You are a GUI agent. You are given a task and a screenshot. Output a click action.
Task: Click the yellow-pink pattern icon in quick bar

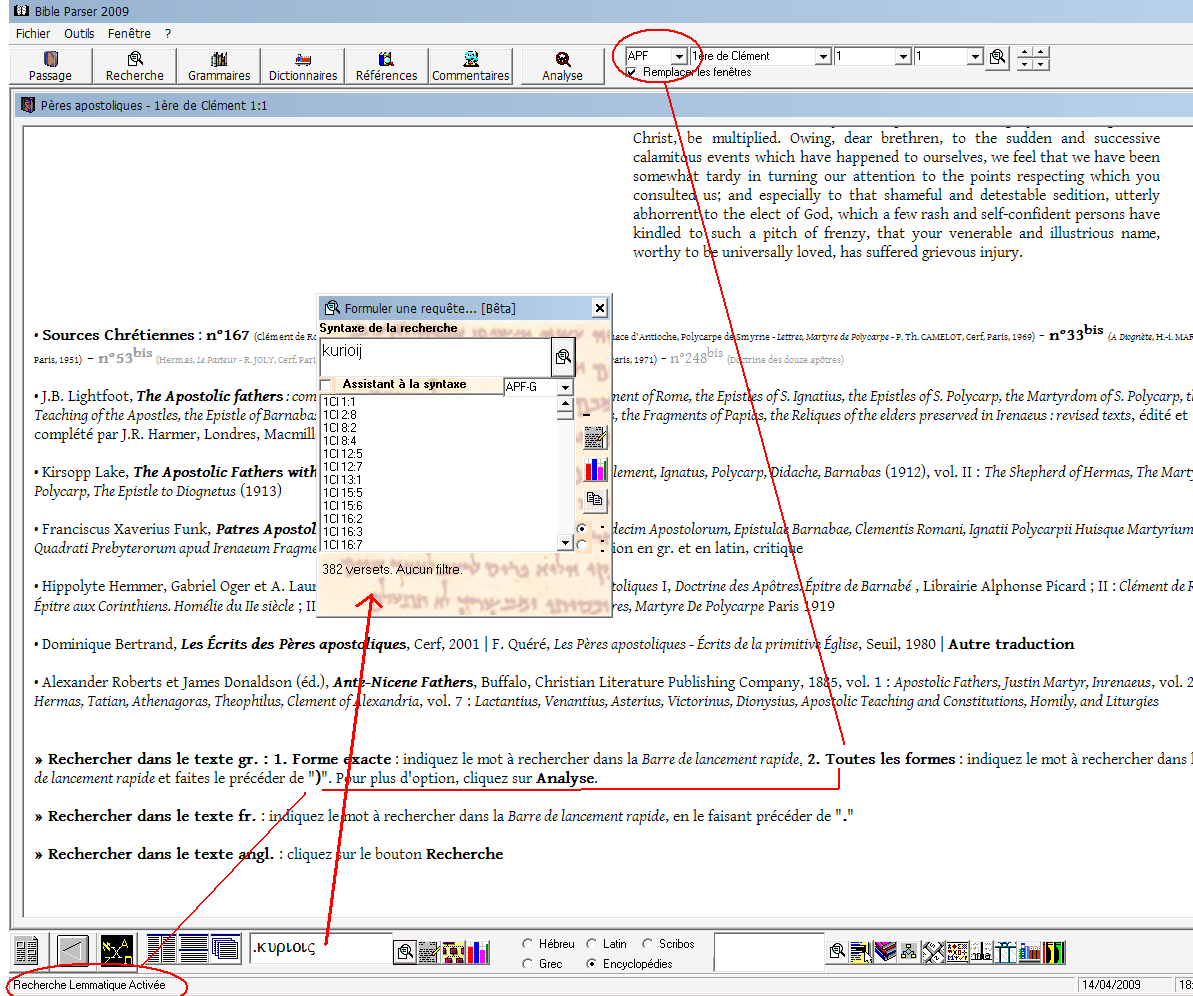[x=453, y=952]
